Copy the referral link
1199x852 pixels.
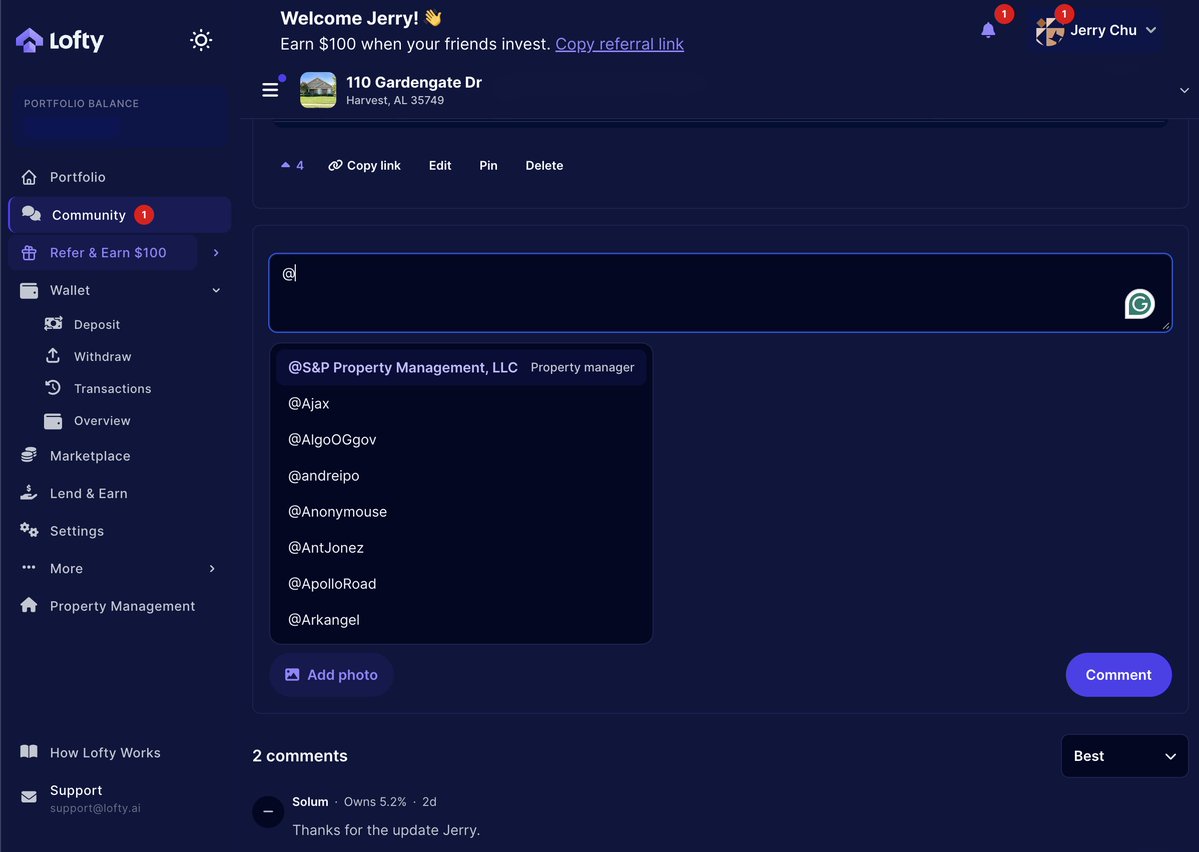(619, 44)
